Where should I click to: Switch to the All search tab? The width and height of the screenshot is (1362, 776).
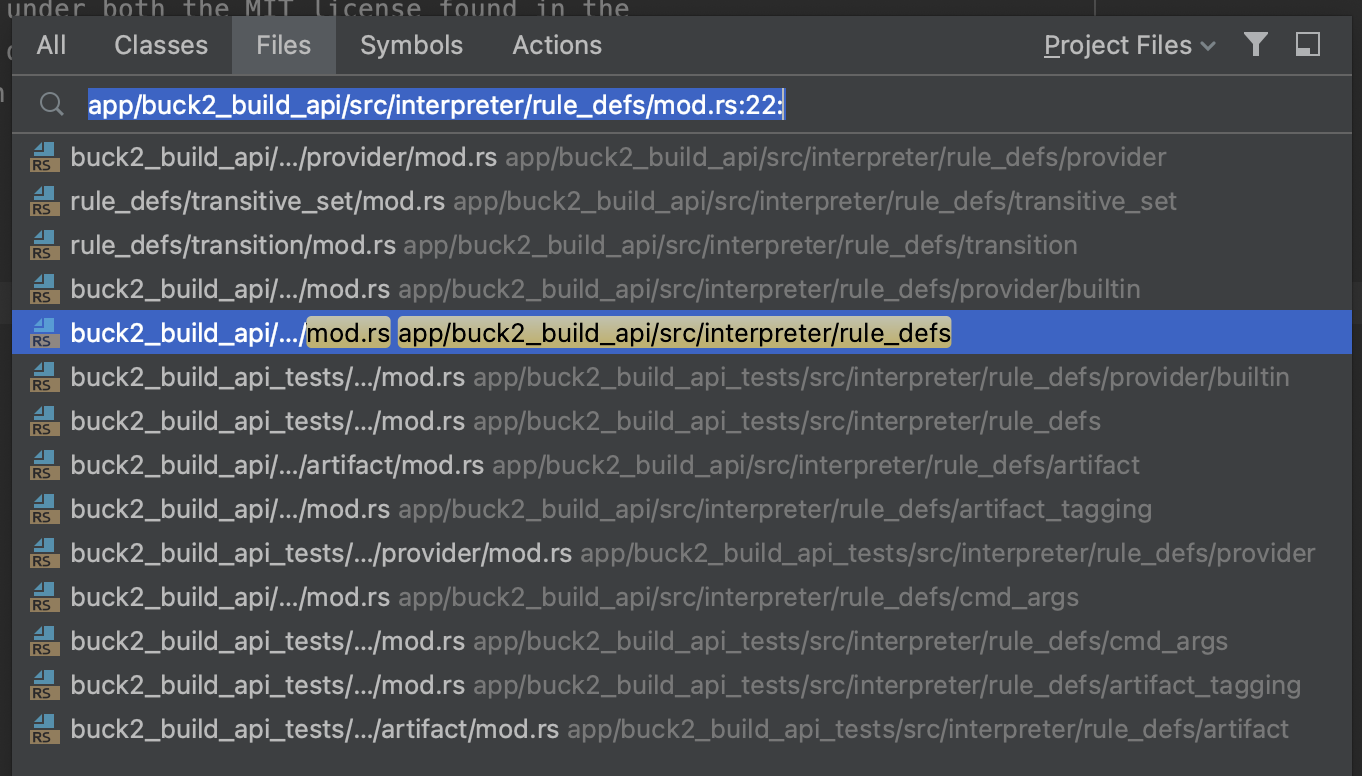(x=50, y=45)
